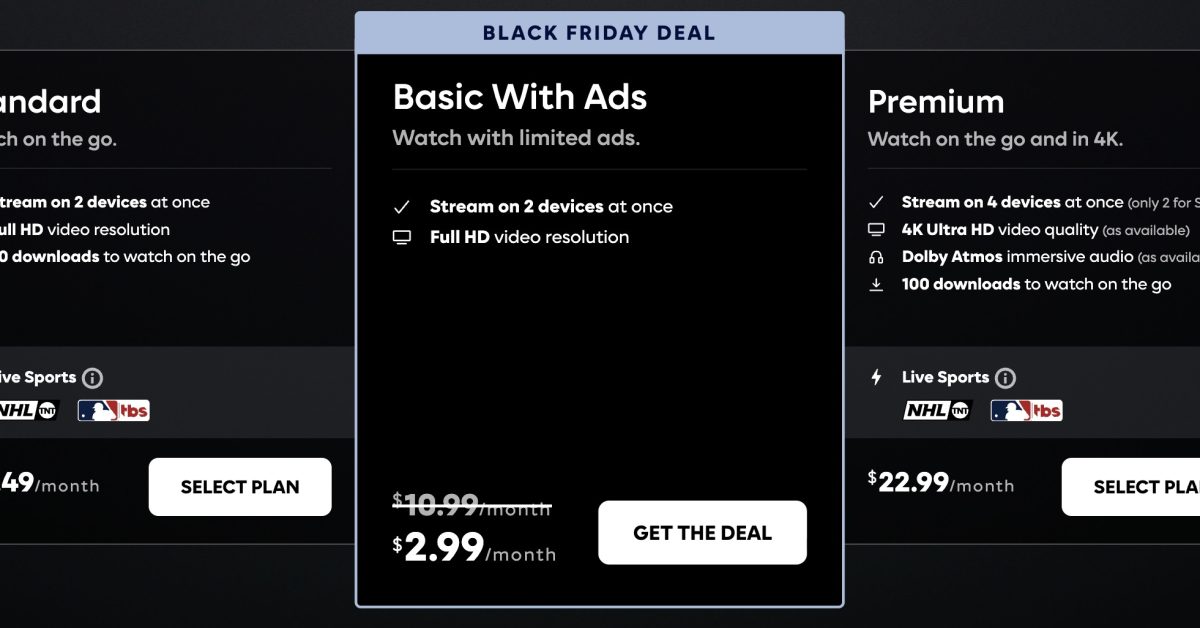
Task: Click the NHL TNT logo in Premium
Action: click(x=937, y=410)
